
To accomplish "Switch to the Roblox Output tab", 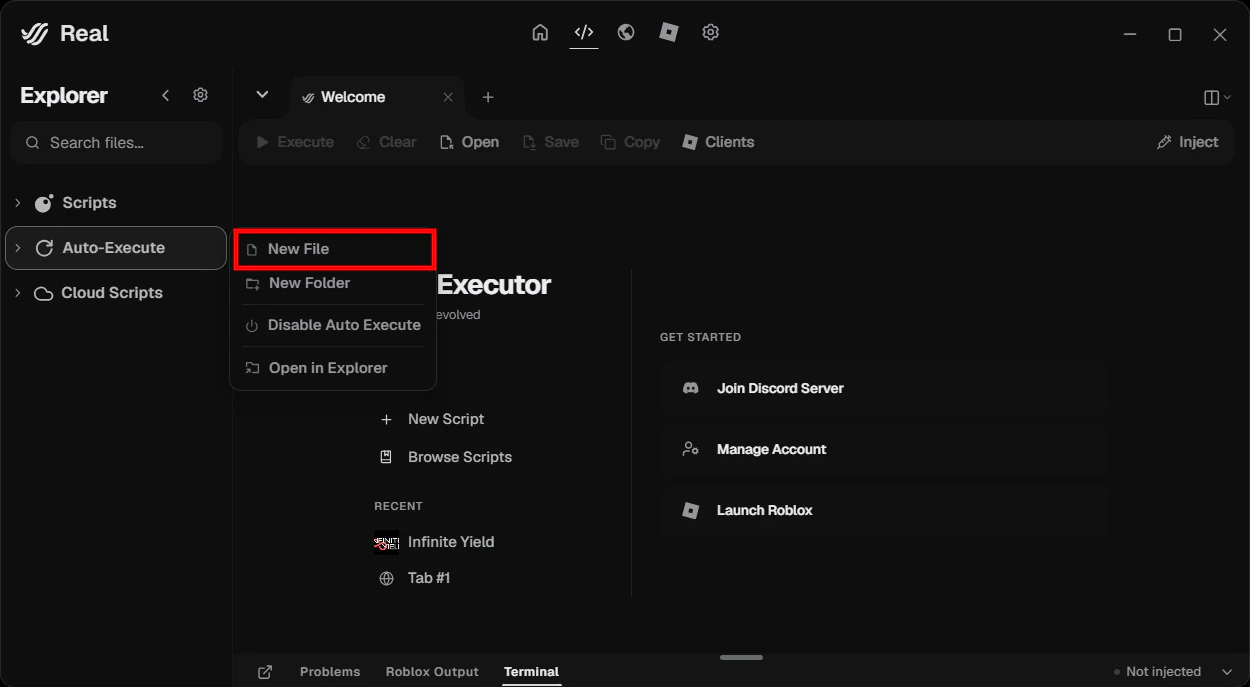I will coord(432,672).
